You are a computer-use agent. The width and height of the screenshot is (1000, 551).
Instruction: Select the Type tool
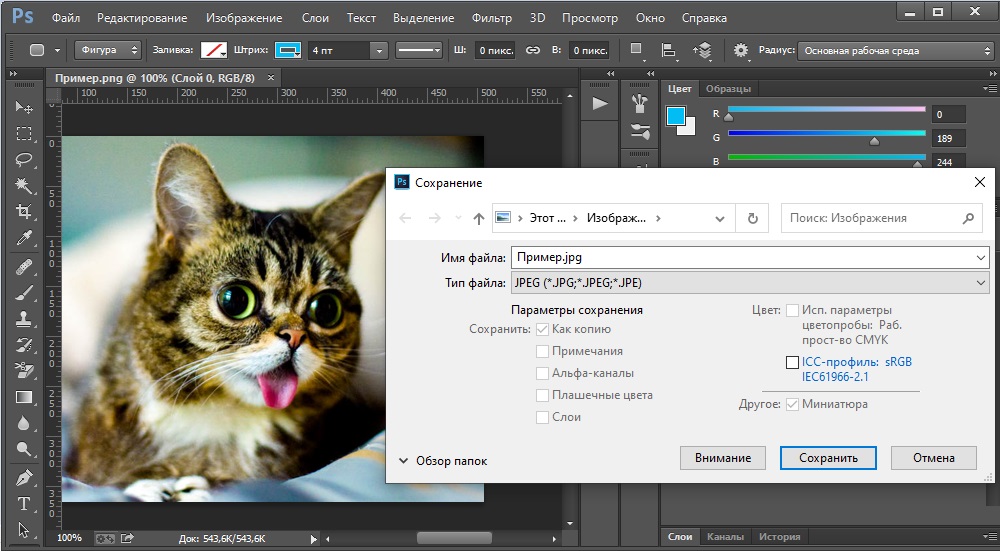coord(24,504)
